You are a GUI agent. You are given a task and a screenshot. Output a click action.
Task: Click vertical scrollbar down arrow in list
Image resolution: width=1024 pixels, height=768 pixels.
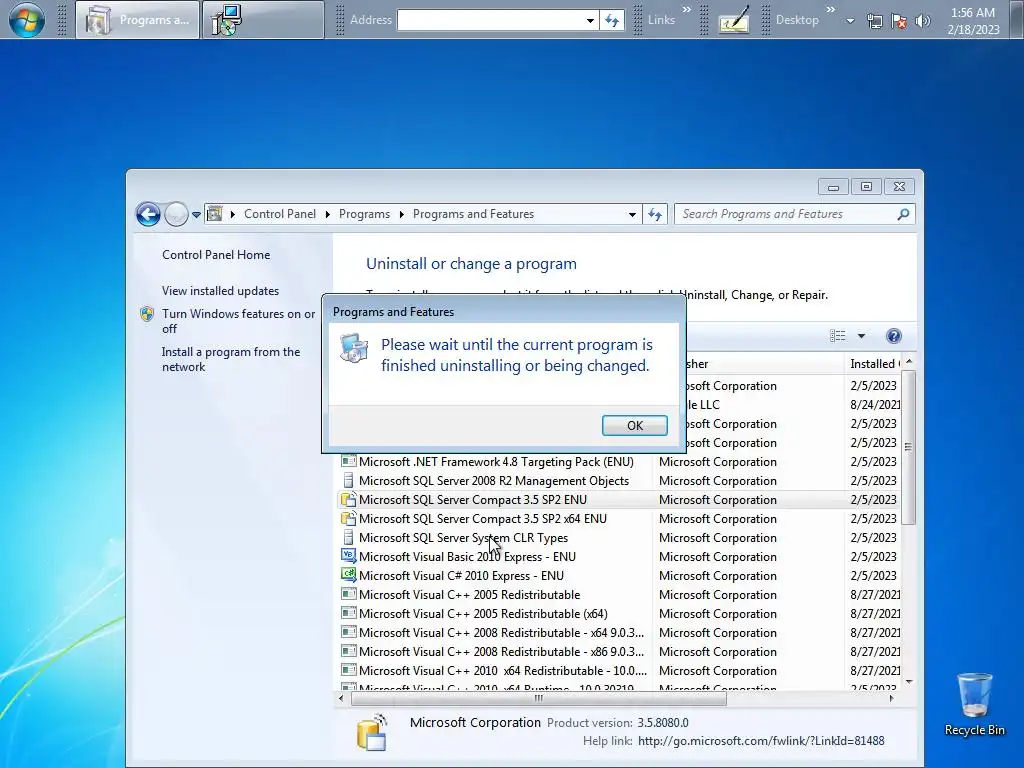point(908,682)
